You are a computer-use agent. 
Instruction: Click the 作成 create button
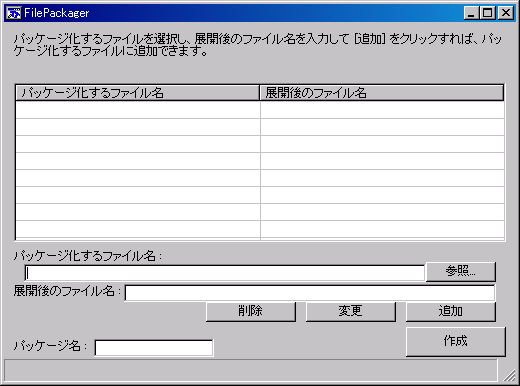tap(456, 341)
